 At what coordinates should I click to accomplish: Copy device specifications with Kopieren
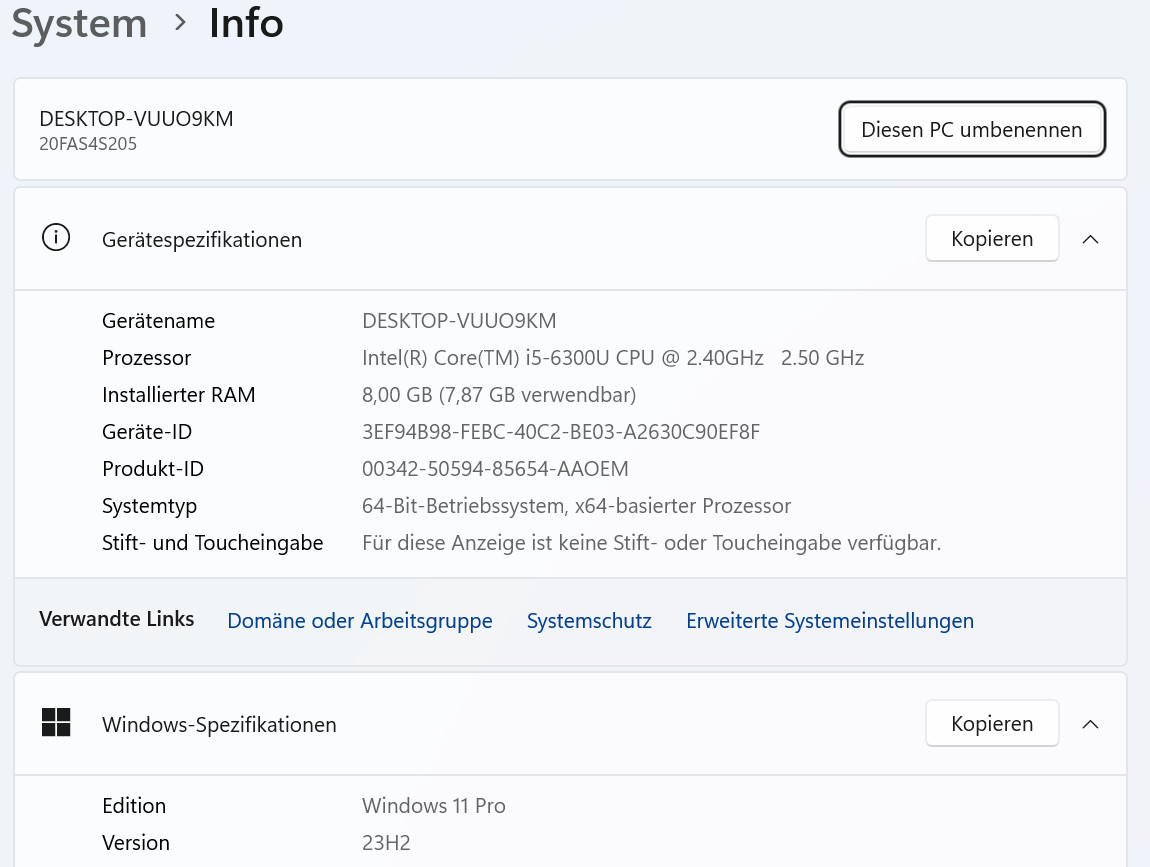point(992,238)
